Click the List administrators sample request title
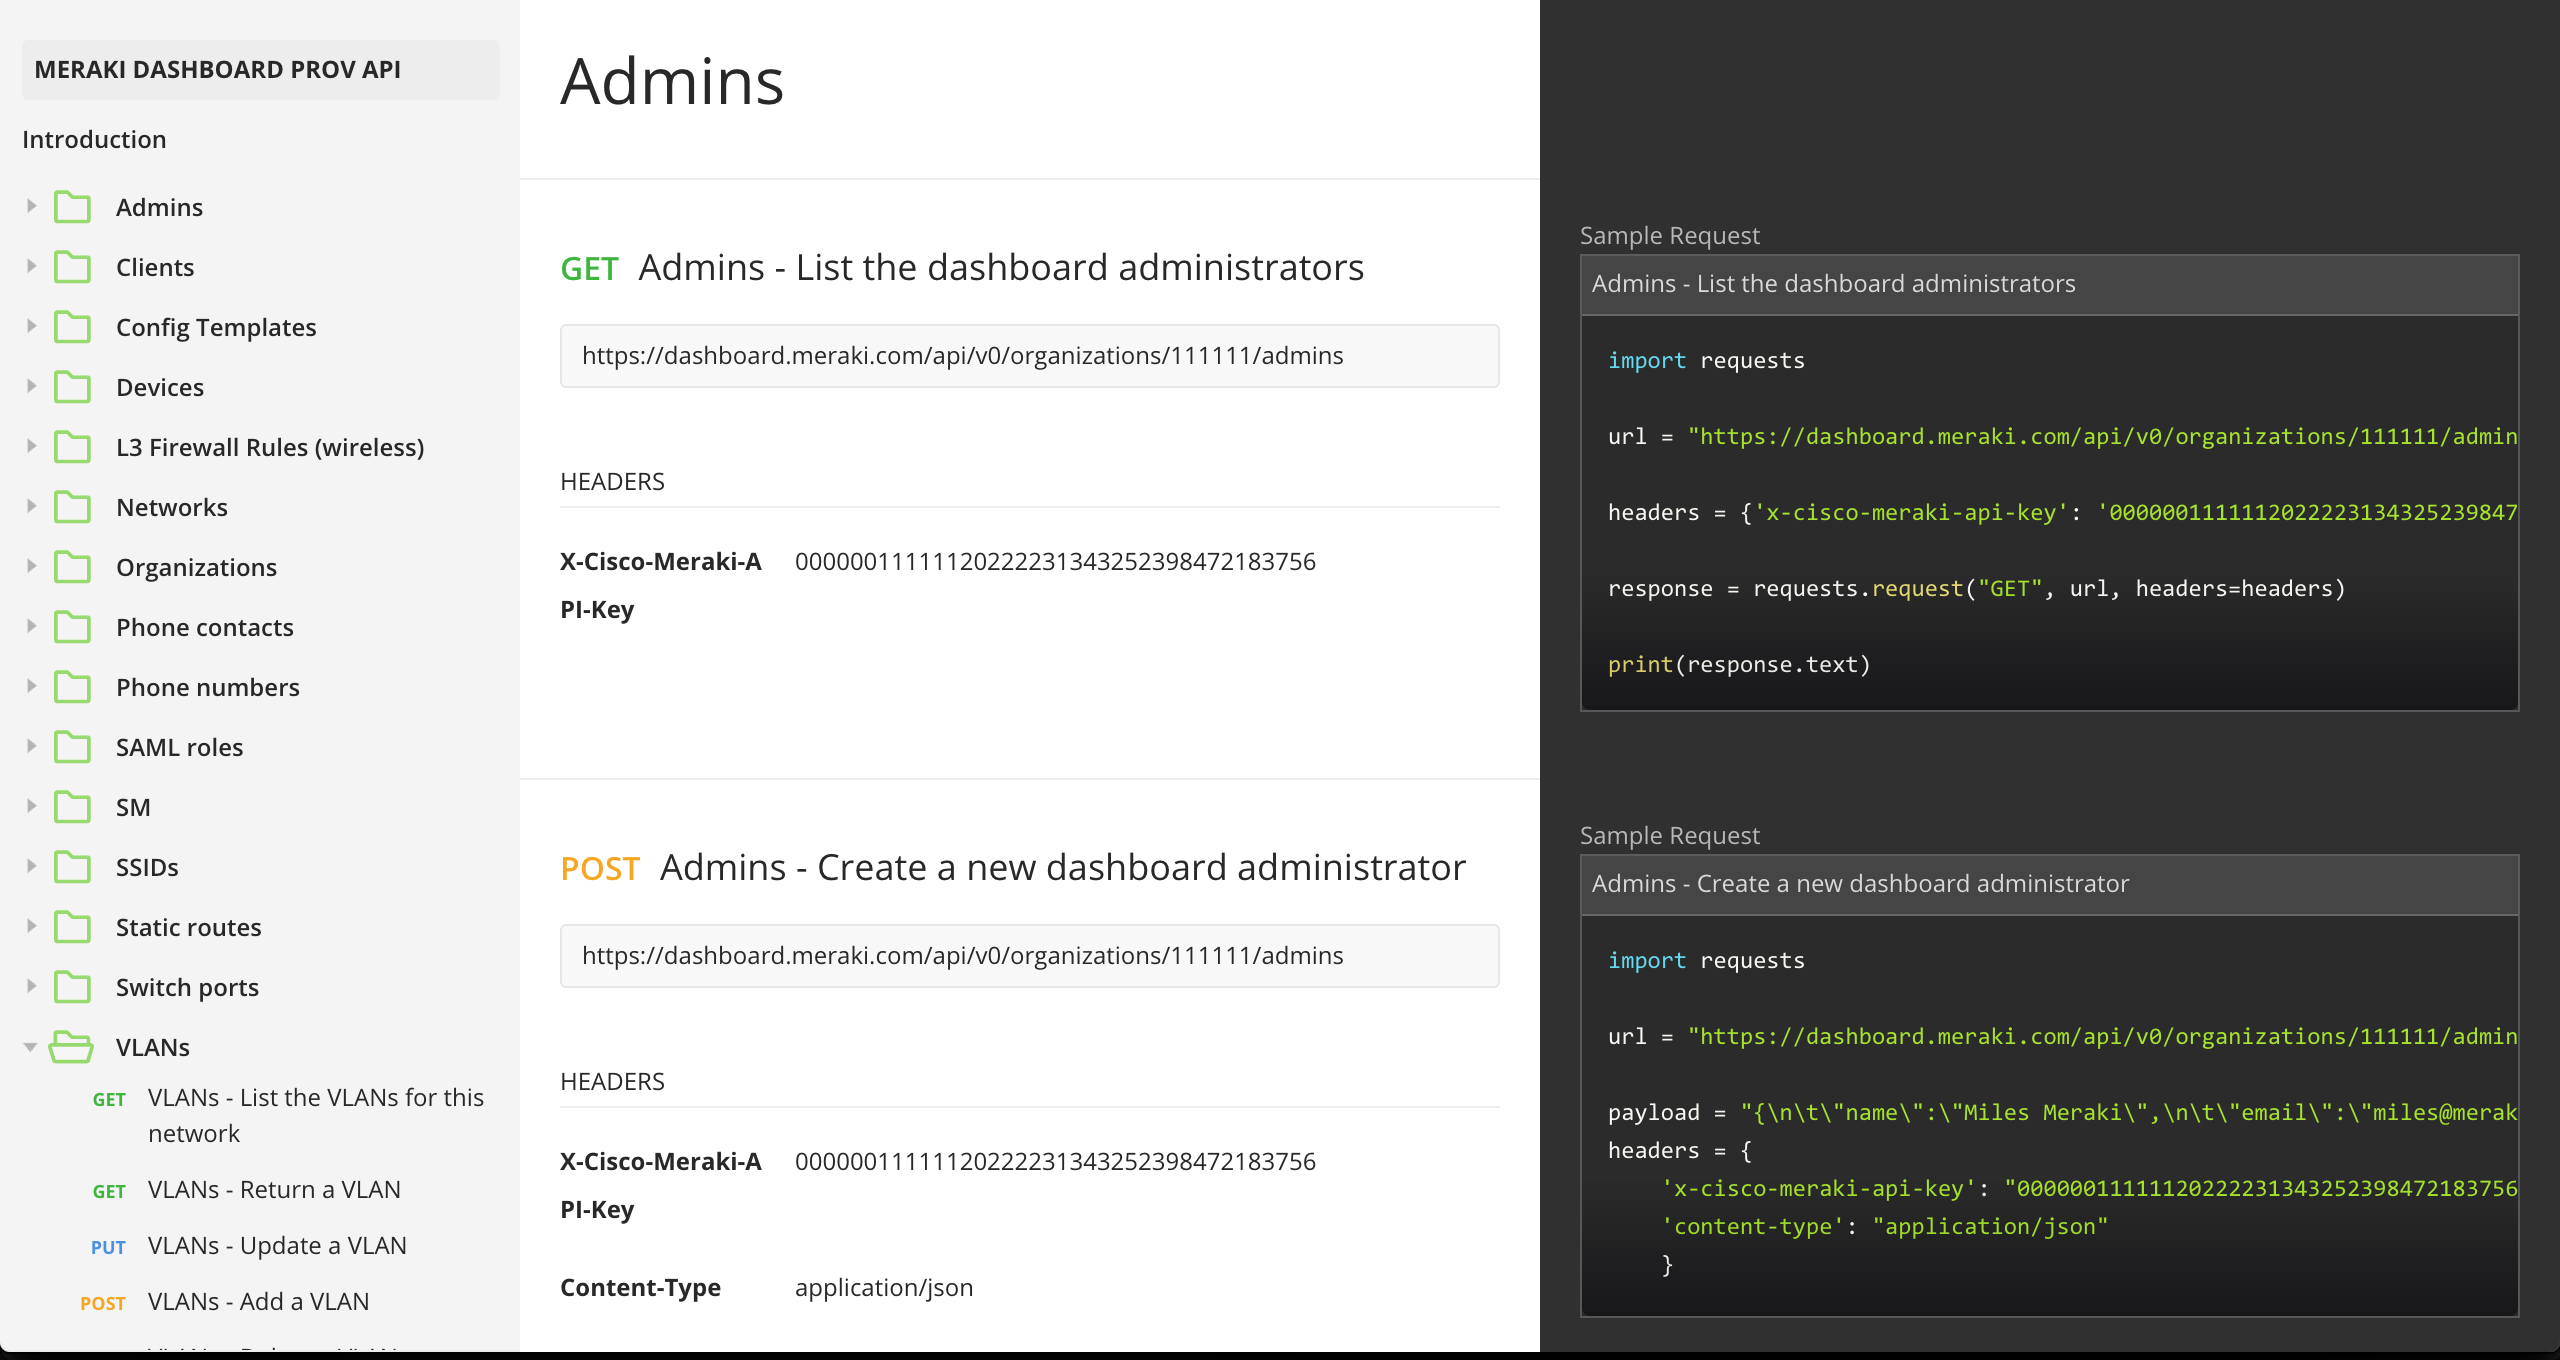Screen dimensions: 2560x1360 click(1833, 283)
